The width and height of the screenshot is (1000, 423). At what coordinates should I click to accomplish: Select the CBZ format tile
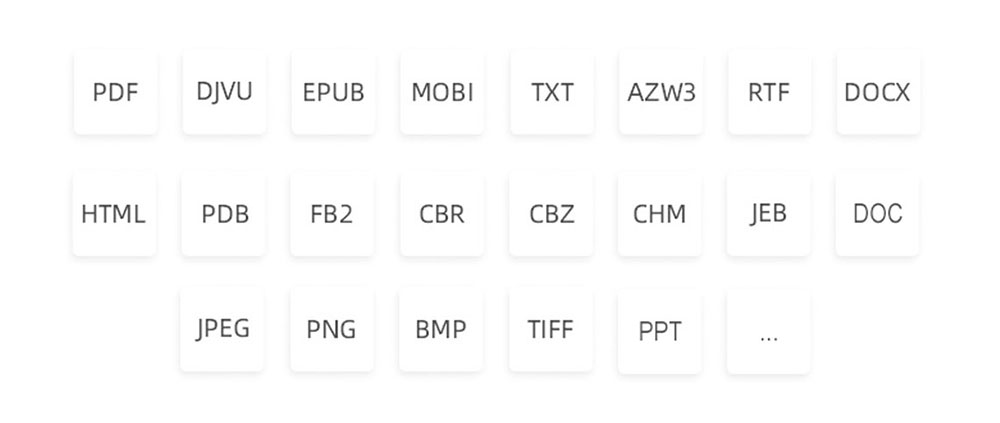(x=551, y=214)
